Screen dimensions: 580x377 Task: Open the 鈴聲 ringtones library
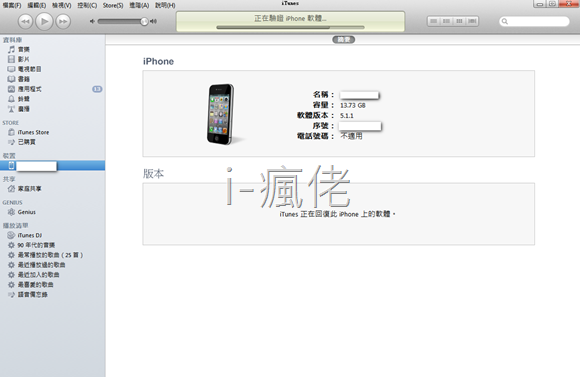tap(24, 99)
